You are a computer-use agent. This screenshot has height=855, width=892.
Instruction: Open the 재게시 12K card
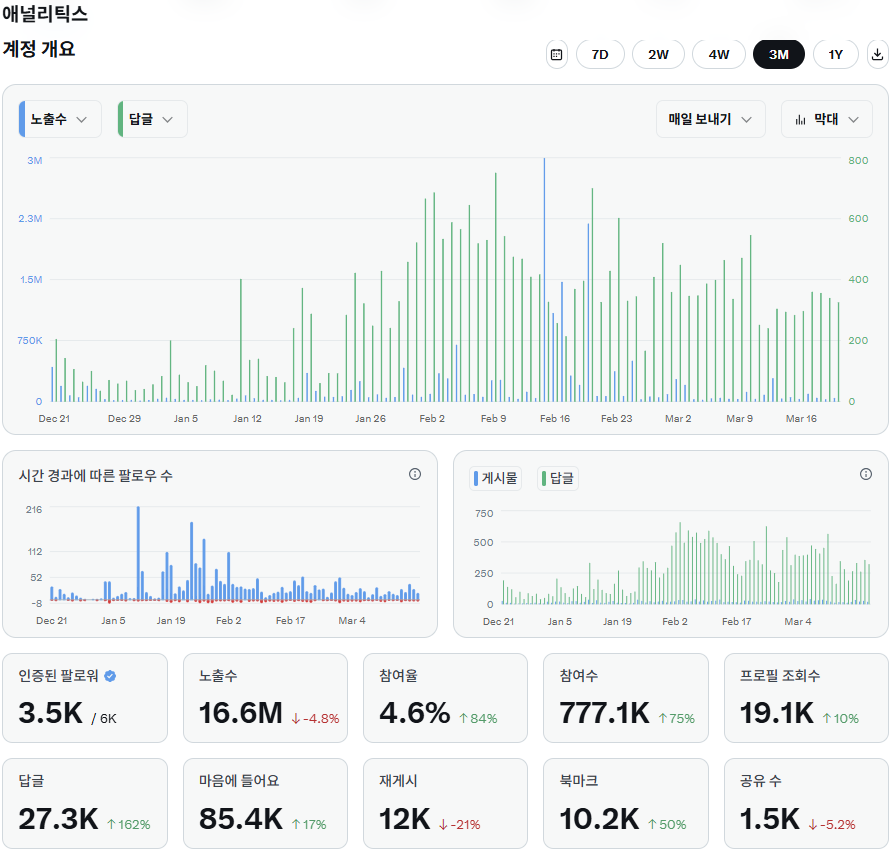(445, 803)
